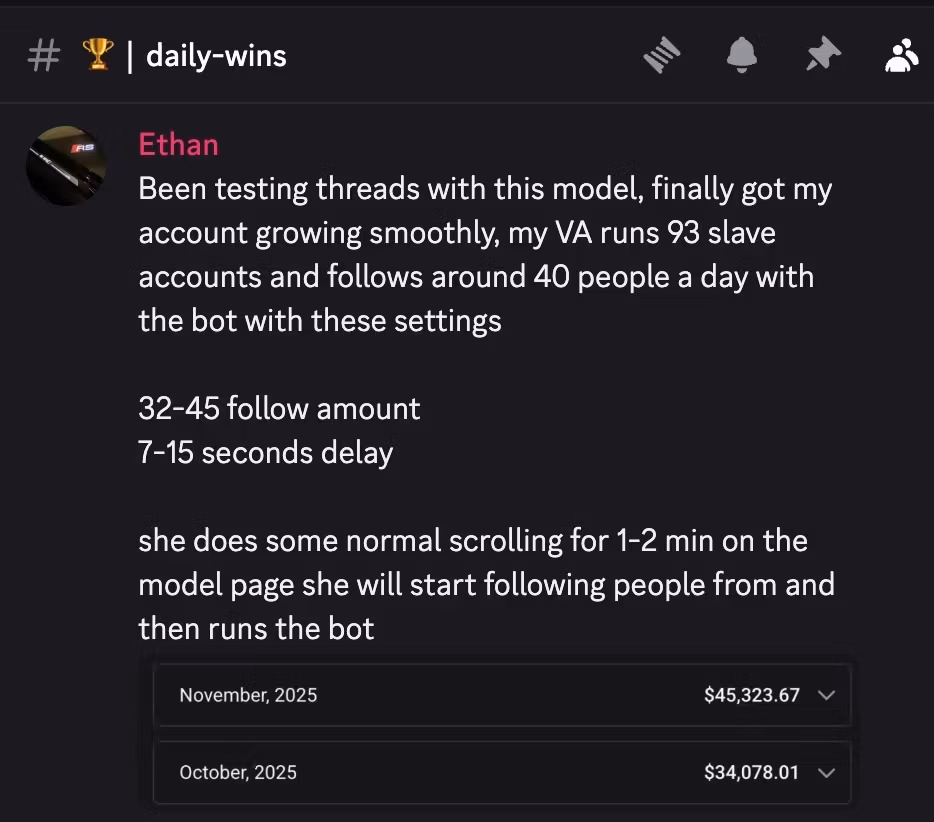
Task: Open the Threads icon in channel header
Action: (x=661, y=56)
